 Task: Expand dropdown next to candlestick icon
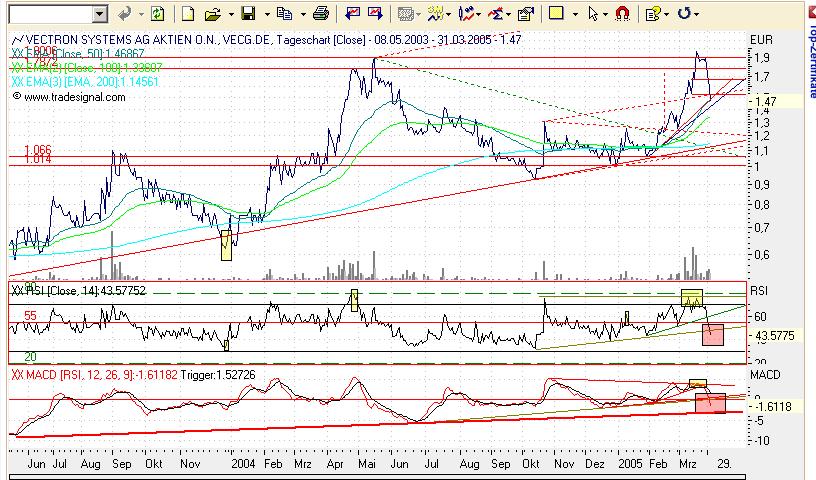tap(478, 14)
